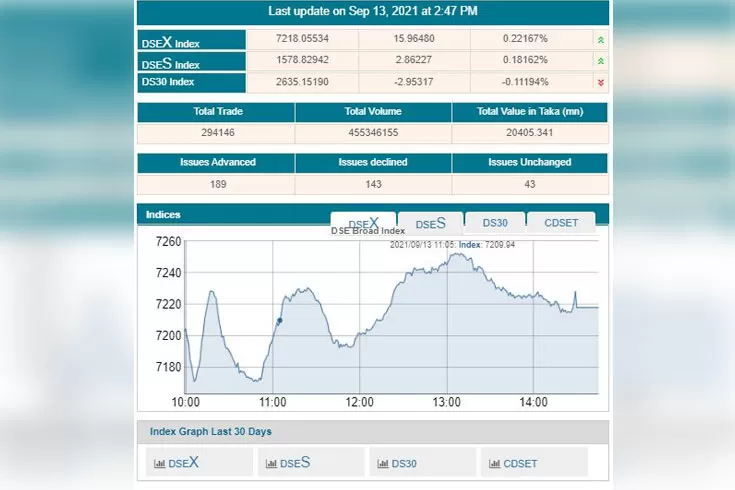Viewport: 735px width, 490px height.
Task: Switch to the DSEX indices tab
Action: pyautogui.click(x=363, y=222)
